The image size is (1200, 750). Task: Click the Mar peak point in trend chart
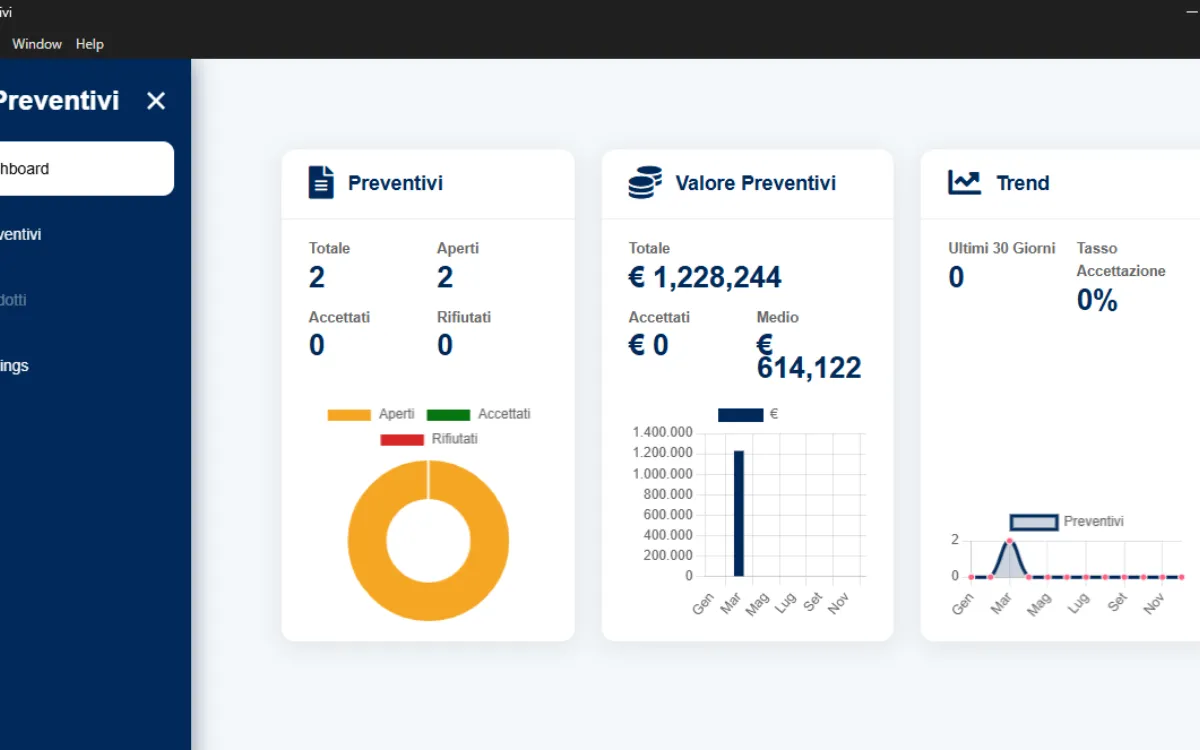point(1009,541)
